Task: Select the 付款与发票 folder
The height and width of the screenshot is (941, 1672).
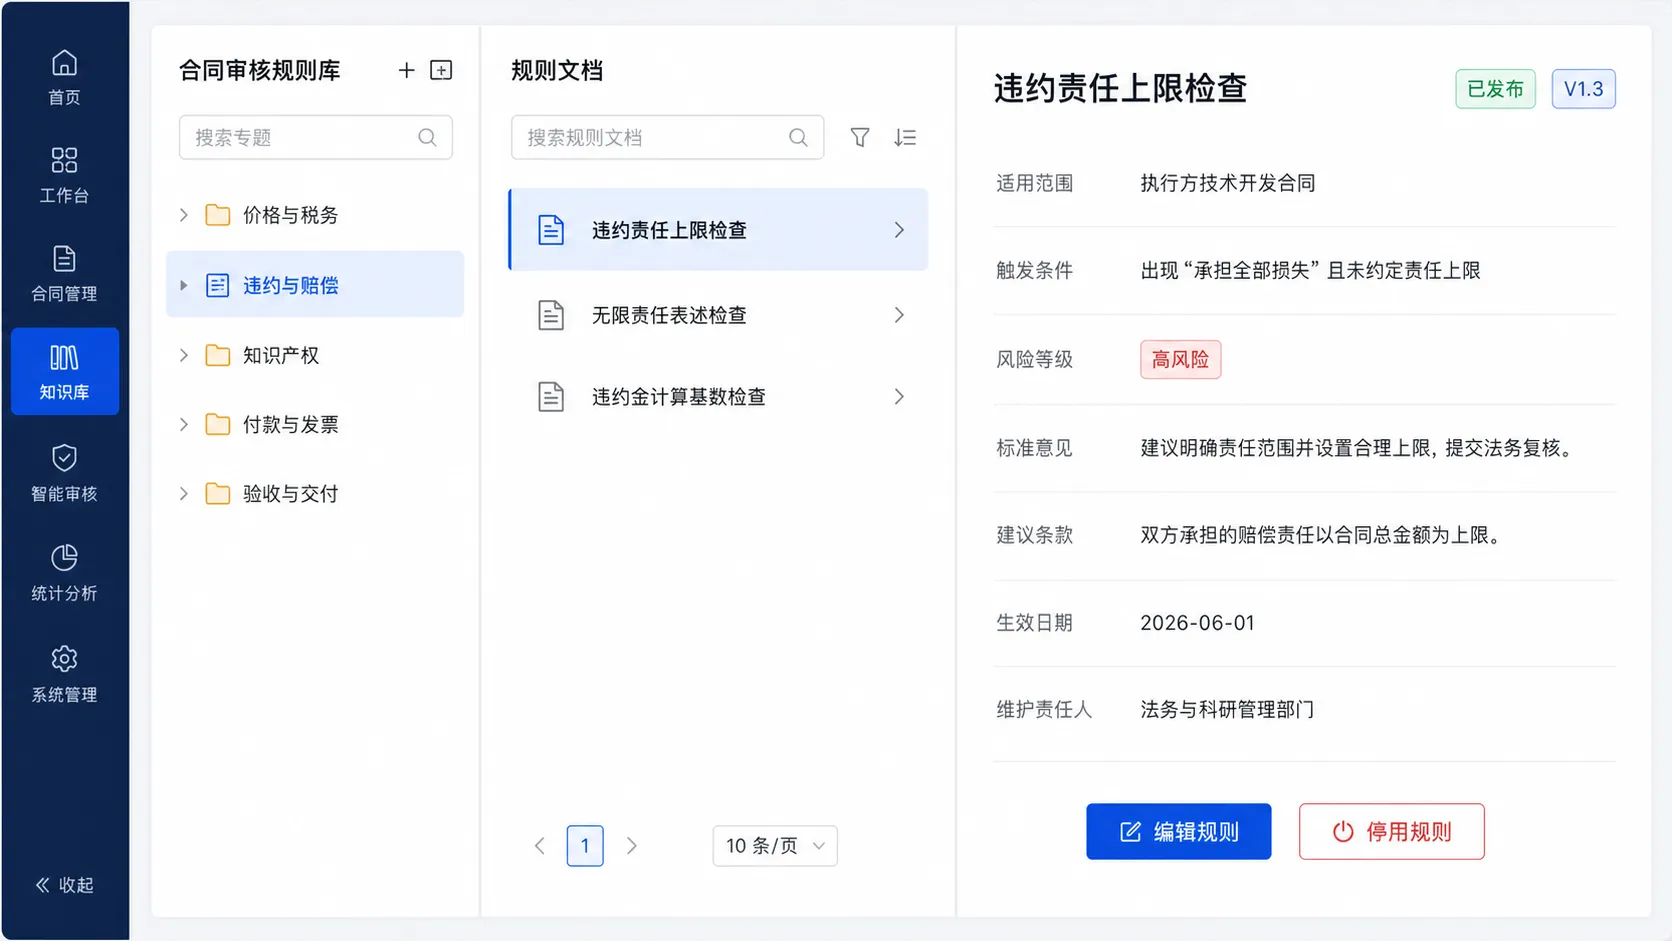Action: (x=315, y=424)
